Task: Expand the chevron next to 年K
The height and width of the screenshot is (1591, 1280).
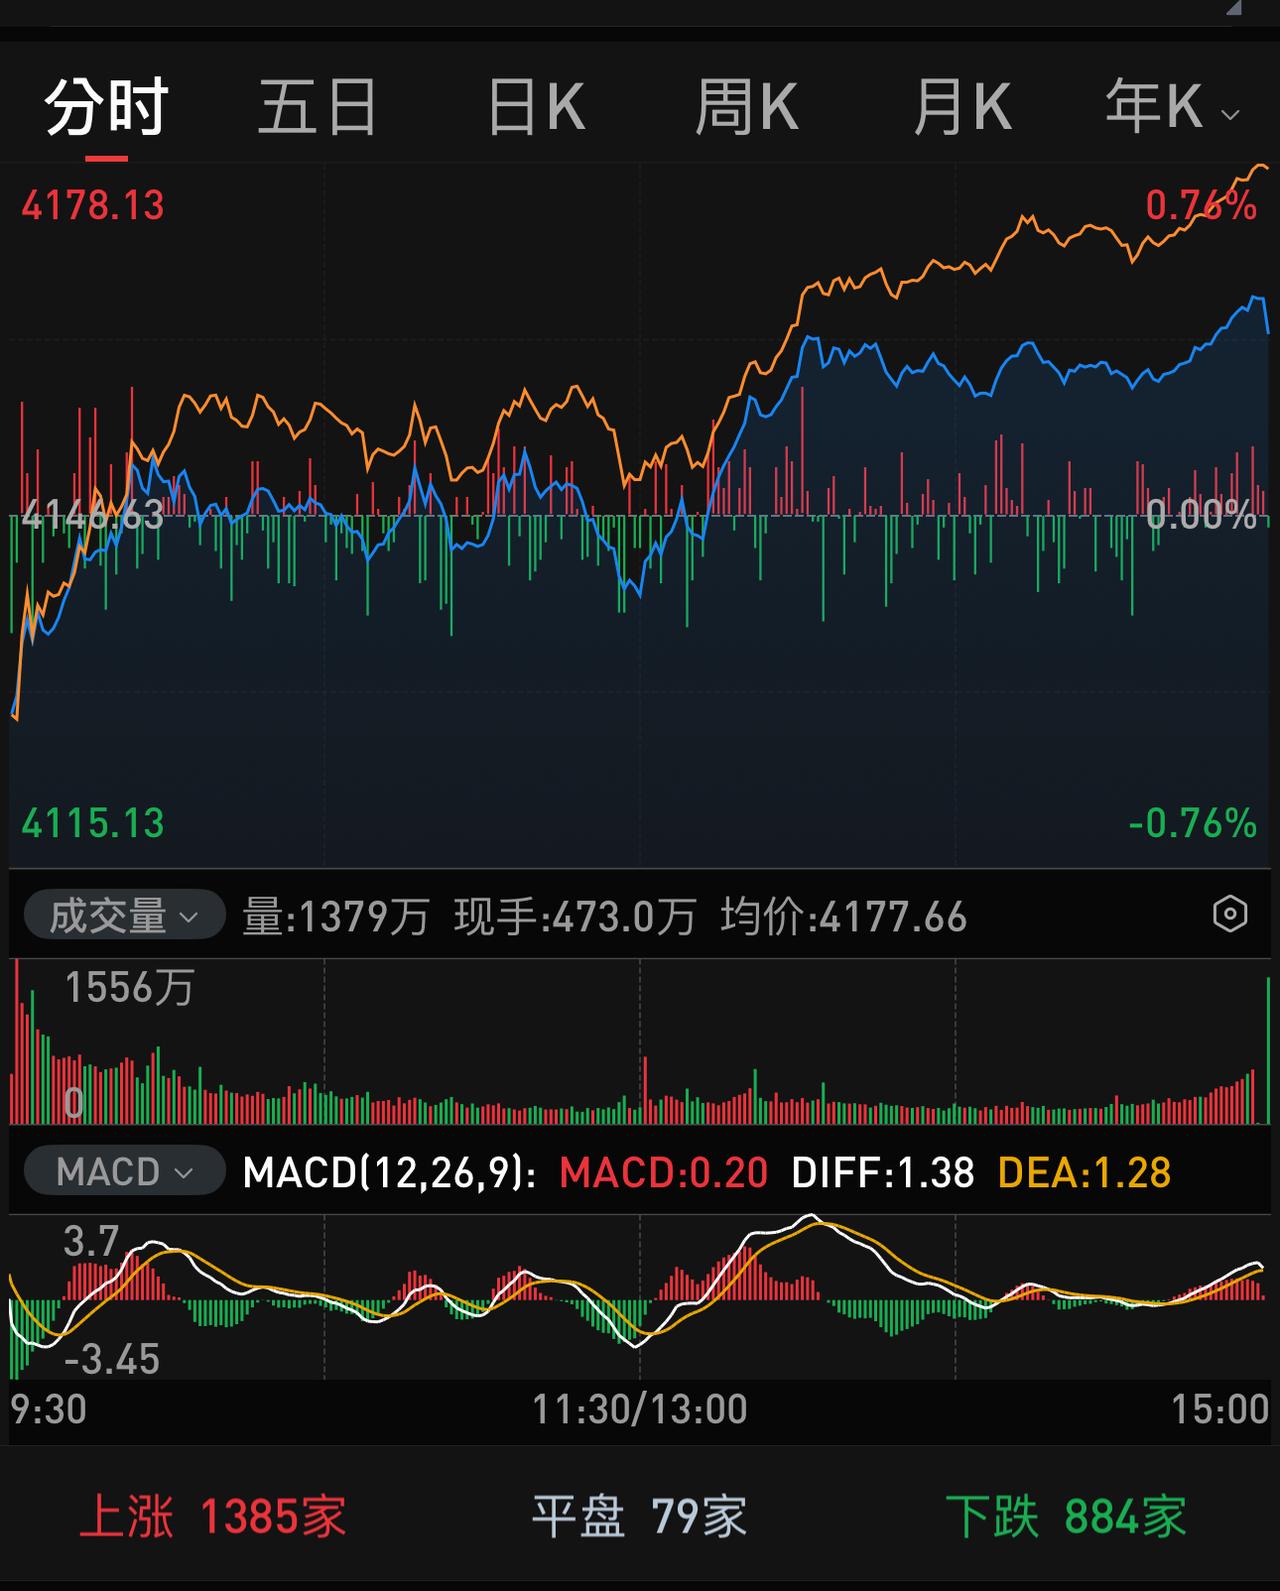Action: tap(1231, 115)
